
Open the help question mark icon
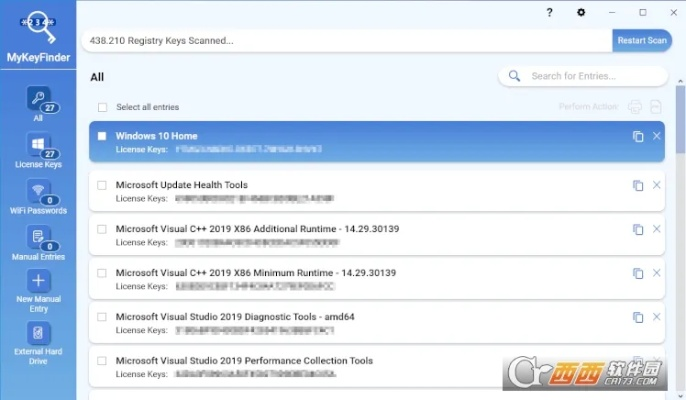pos(549,12)
